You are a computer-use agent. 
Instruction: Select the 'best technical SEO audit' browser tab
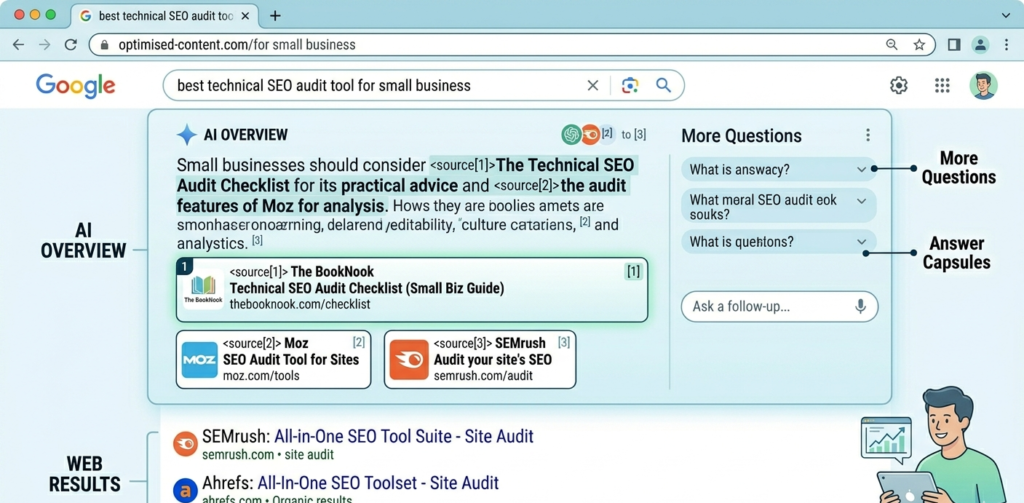pos(163,16)
